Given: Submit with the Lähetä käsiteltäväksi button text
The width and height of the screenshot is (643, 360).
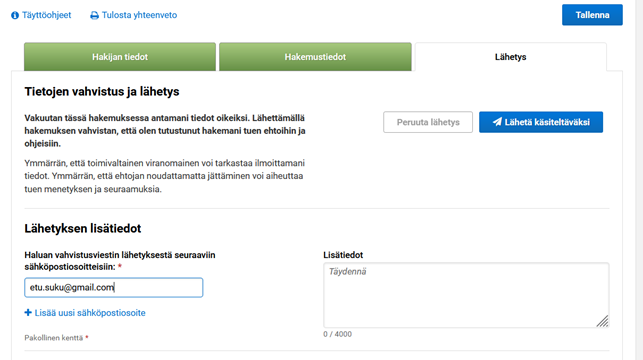Looking at the screenshot, I should (547, 122).
